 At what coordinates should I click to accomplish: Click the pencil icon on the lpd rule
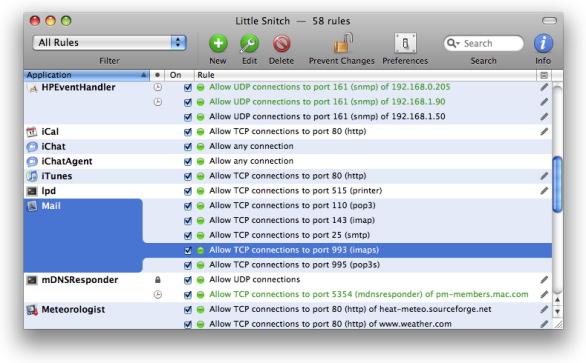click(544, 191)
